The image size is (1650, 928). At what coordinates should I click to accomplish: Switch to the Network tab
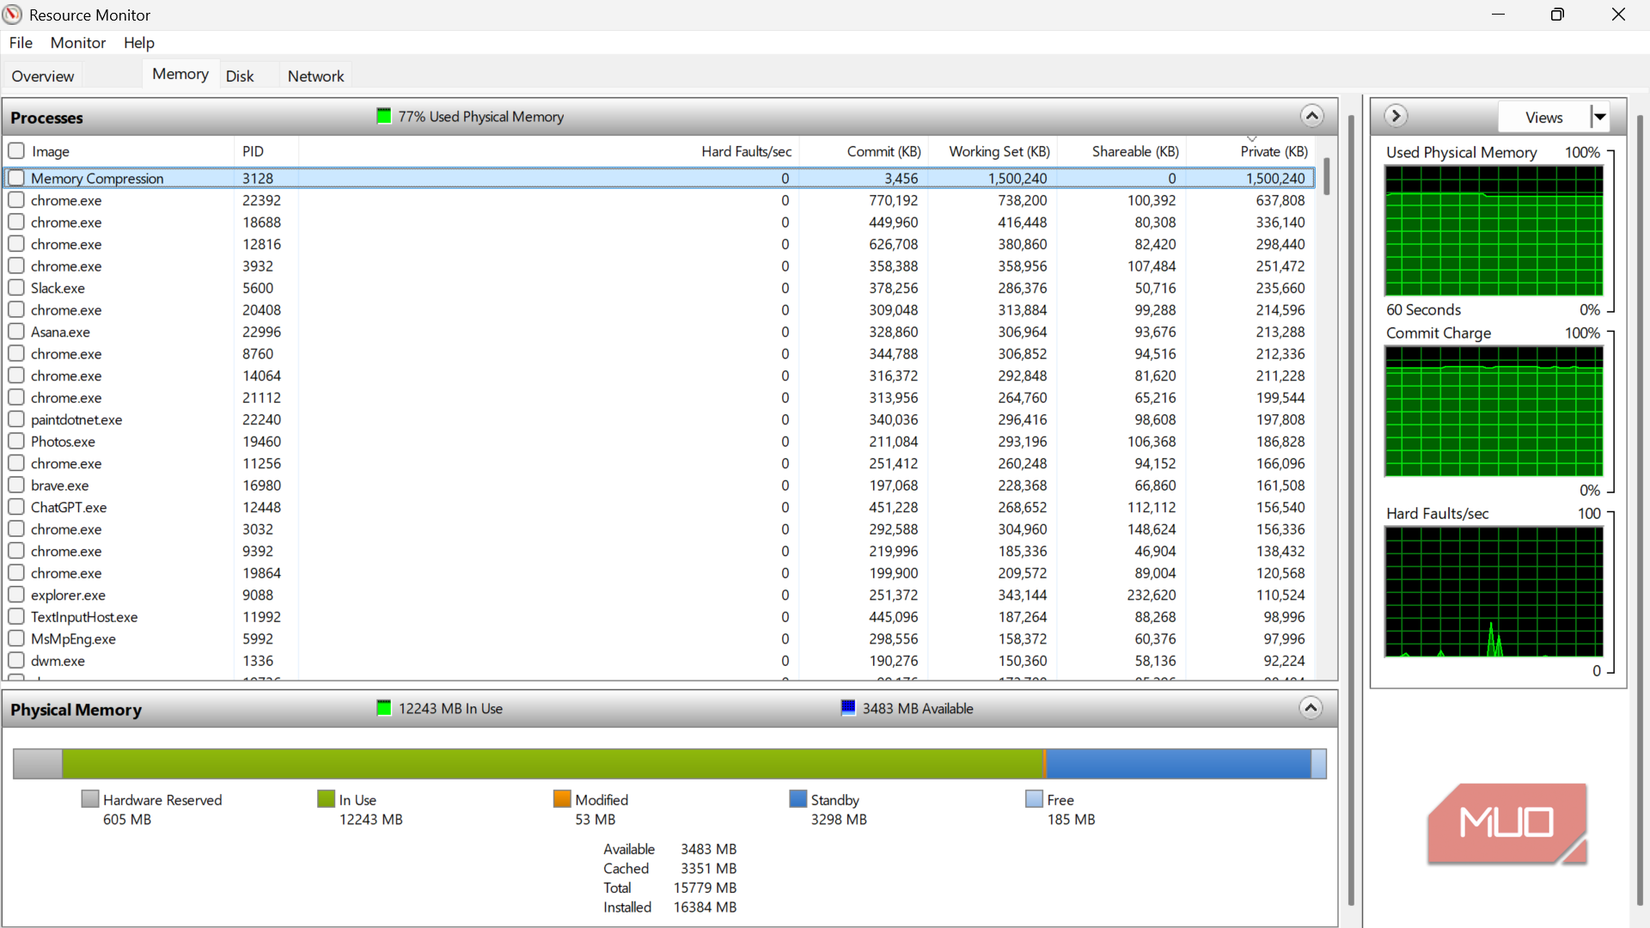pyautogui.click(x=315, y=75)
